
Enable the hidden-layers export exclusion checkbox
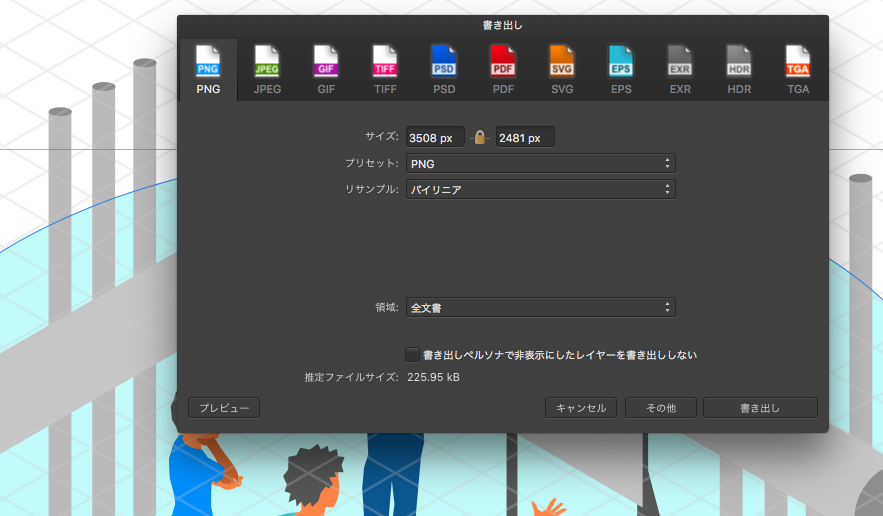tap(412, 354)
